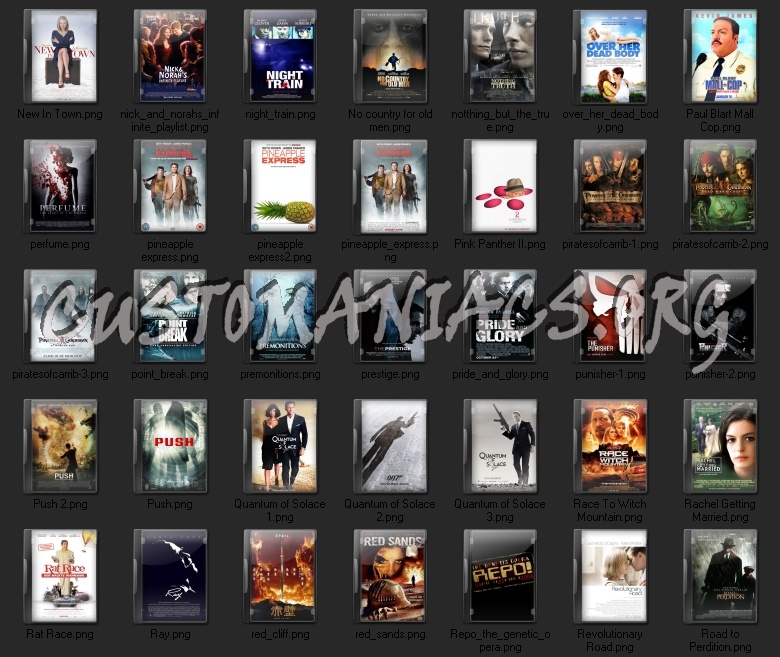Screen dimensions: 780x657
Task: Click the "Push.png" file name
Action: pos(170,504)
